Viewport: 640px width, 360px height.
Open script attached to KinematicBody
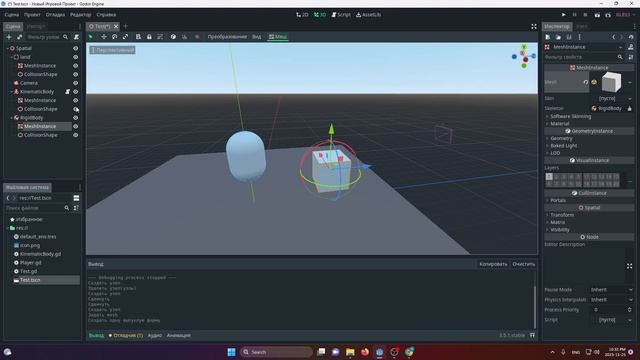(68, 92)
